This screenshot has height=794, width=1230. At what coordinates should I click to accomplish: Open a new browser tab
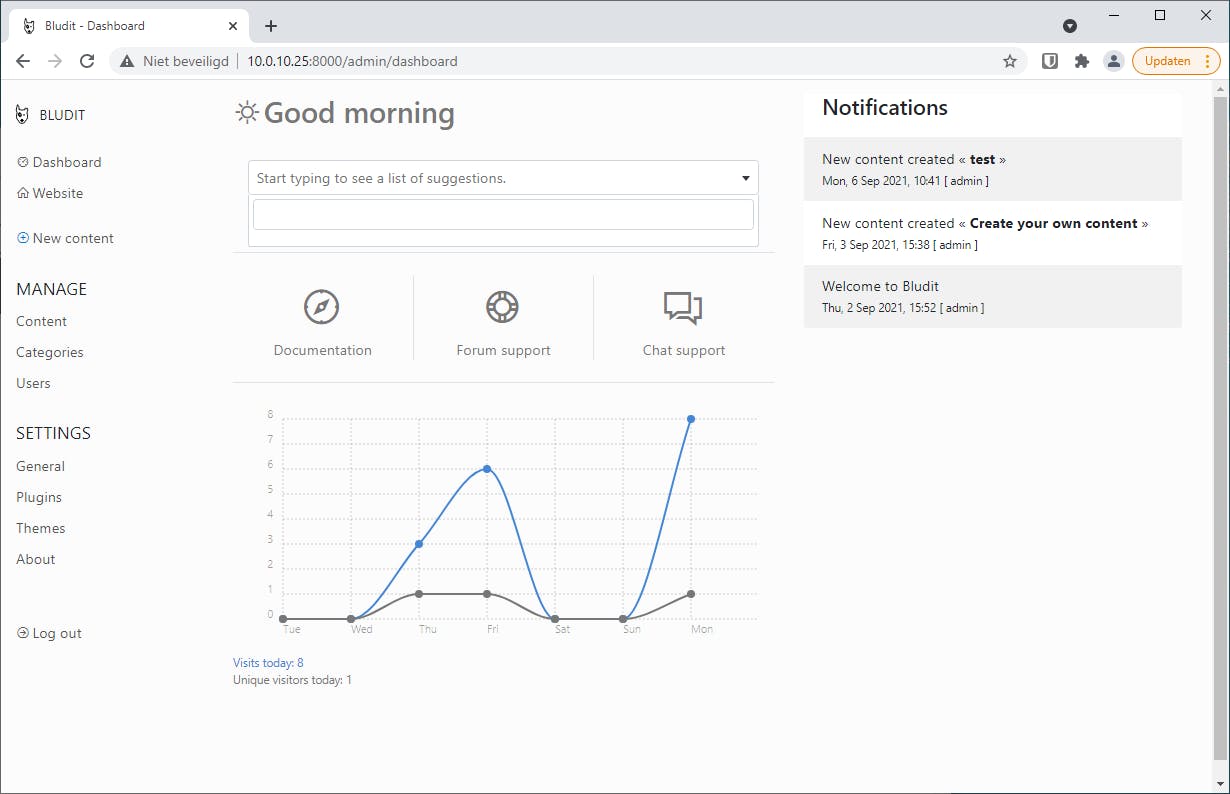pyautogui.click(x=271, y=26)
